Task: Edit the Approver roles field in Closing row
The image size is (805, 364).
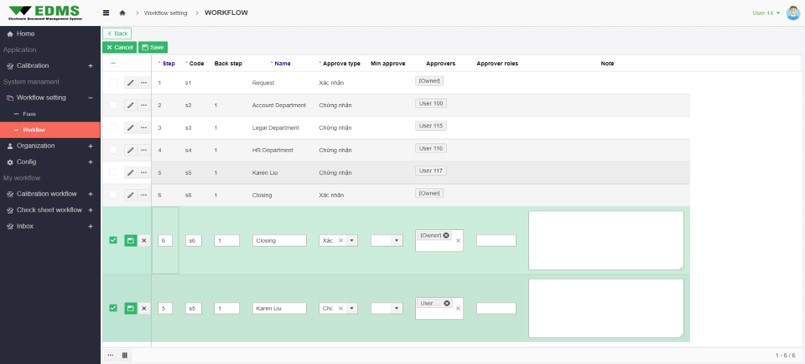Action: coord(496,240)
